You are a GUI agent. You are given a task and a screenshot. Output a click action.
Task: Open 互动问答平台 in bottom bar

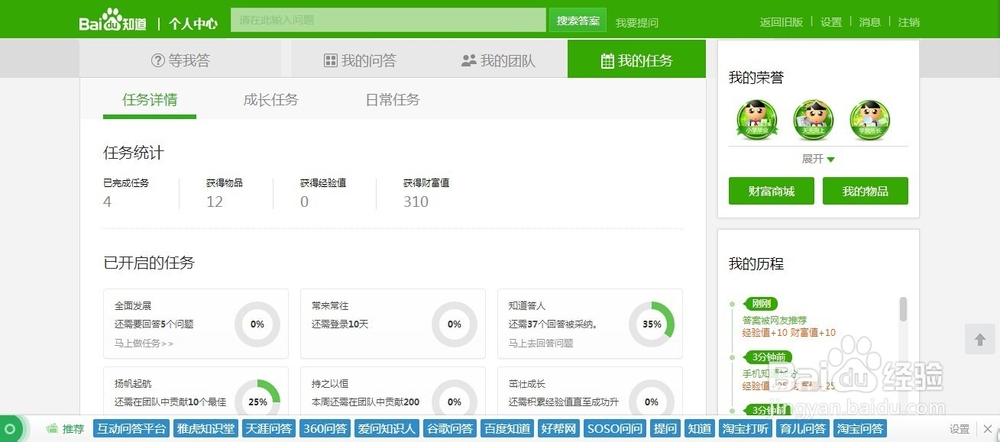(x=132, y=429)
